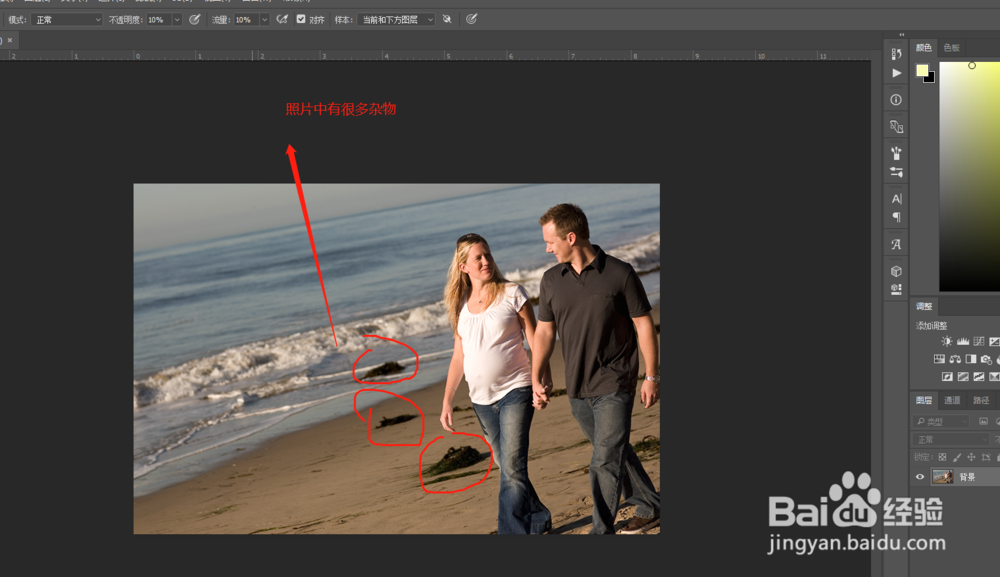Viewport: 1000px width, 577px height.
Task: Switch to the 图层 tab
Action: [923, 400]
